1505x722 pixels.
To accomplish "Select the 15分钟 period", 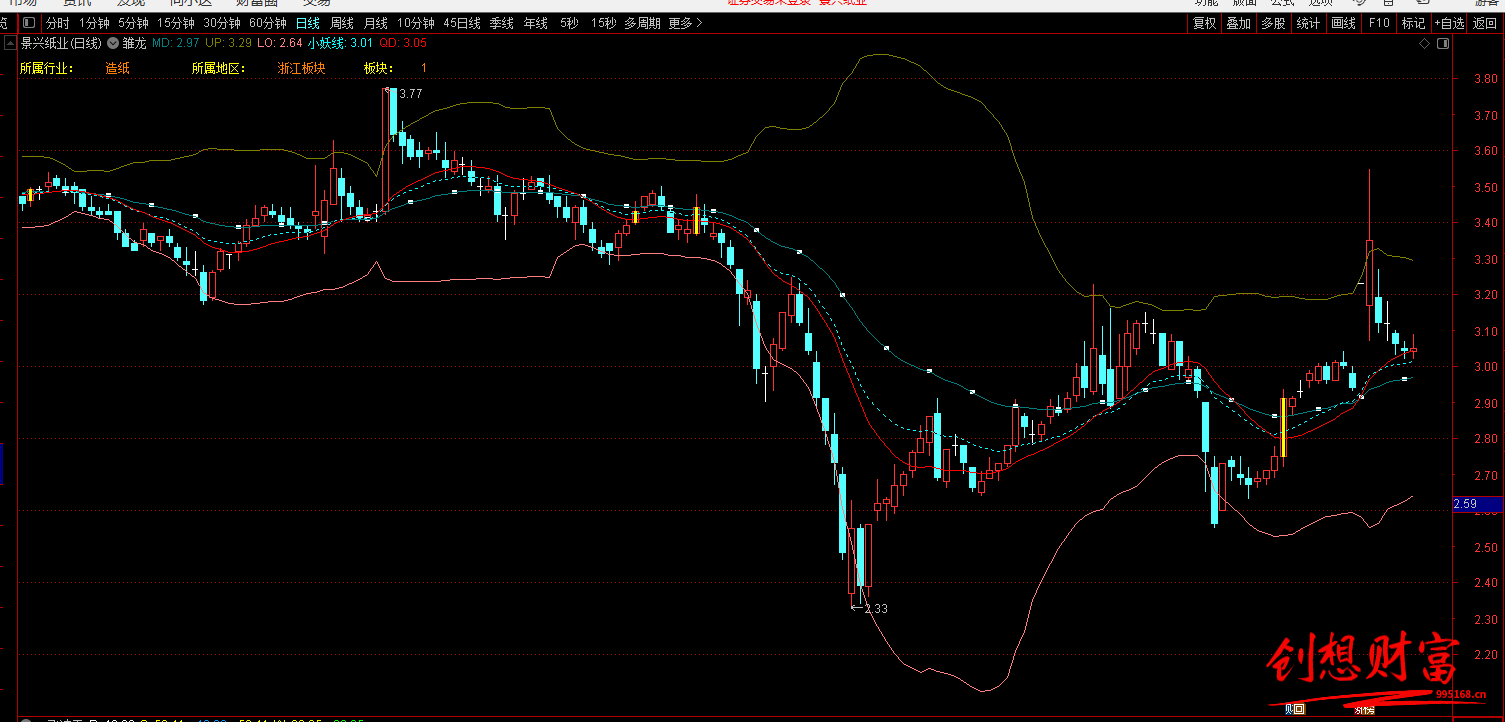I will 176,23.
